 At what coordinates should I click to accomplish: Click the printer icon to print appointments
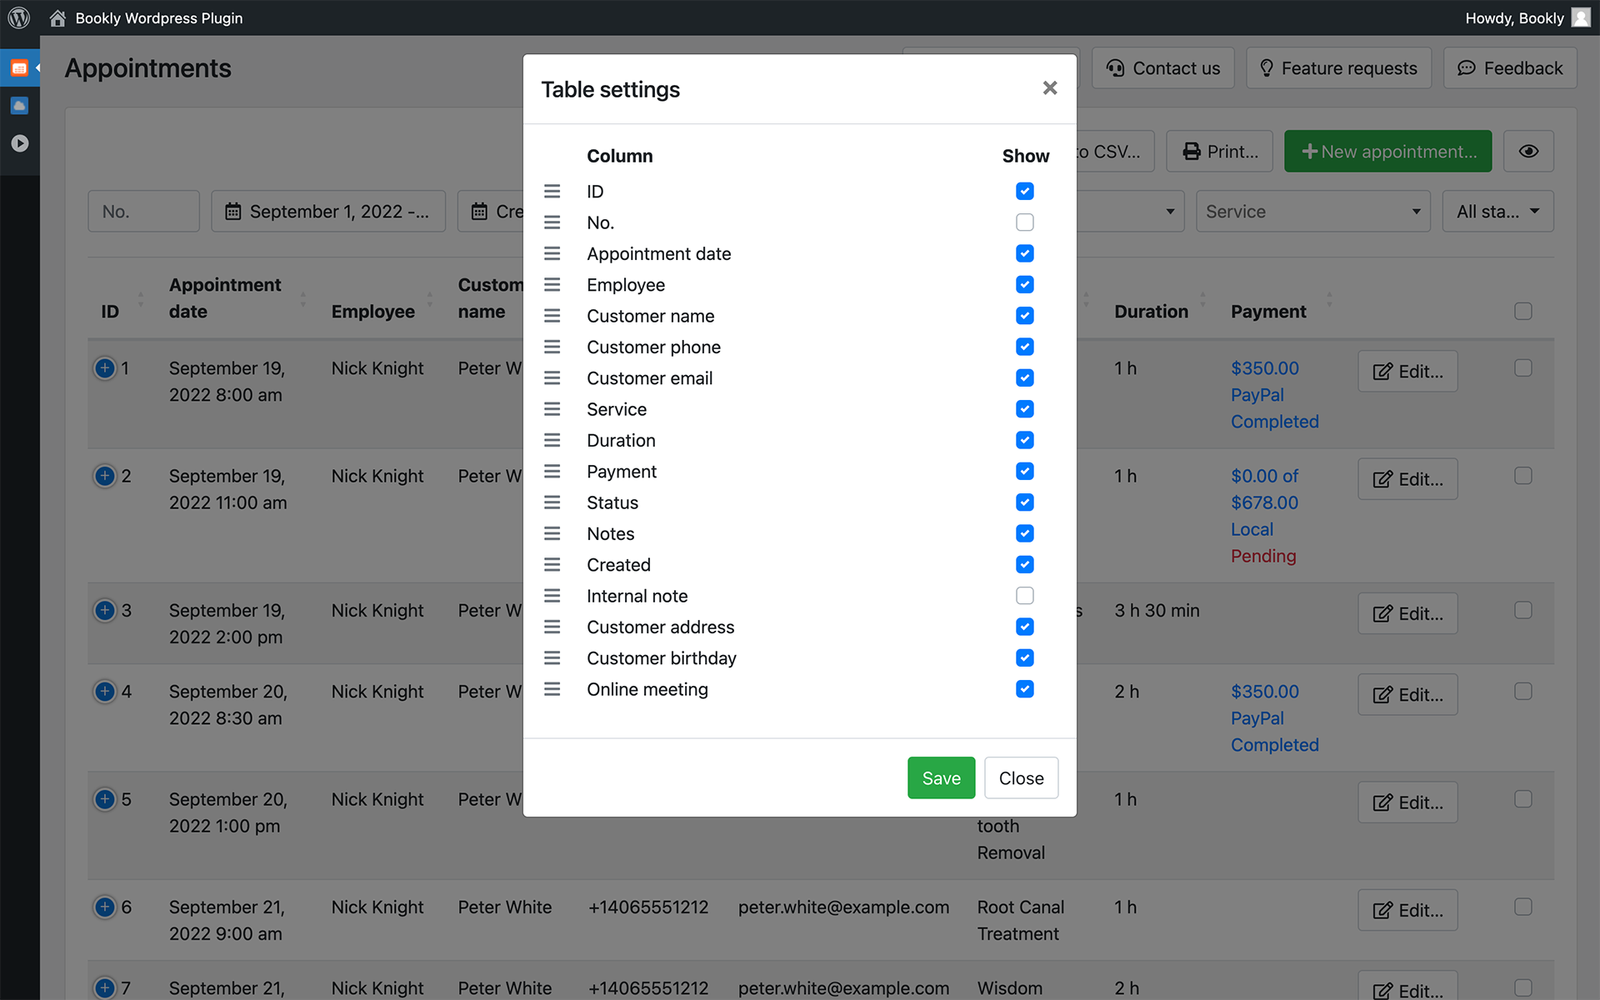[x=1190, y=151]
